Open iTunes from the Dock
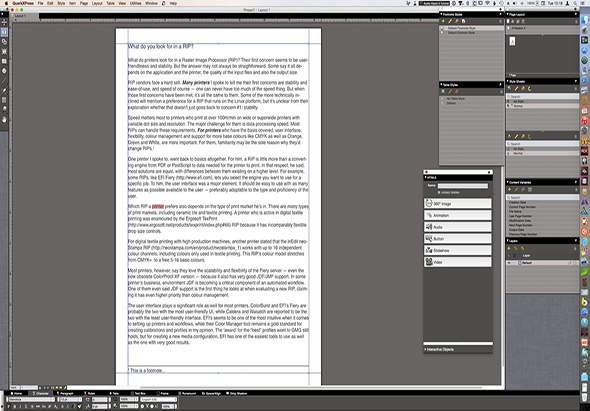The image size is (590, 411). pos(584,121)
